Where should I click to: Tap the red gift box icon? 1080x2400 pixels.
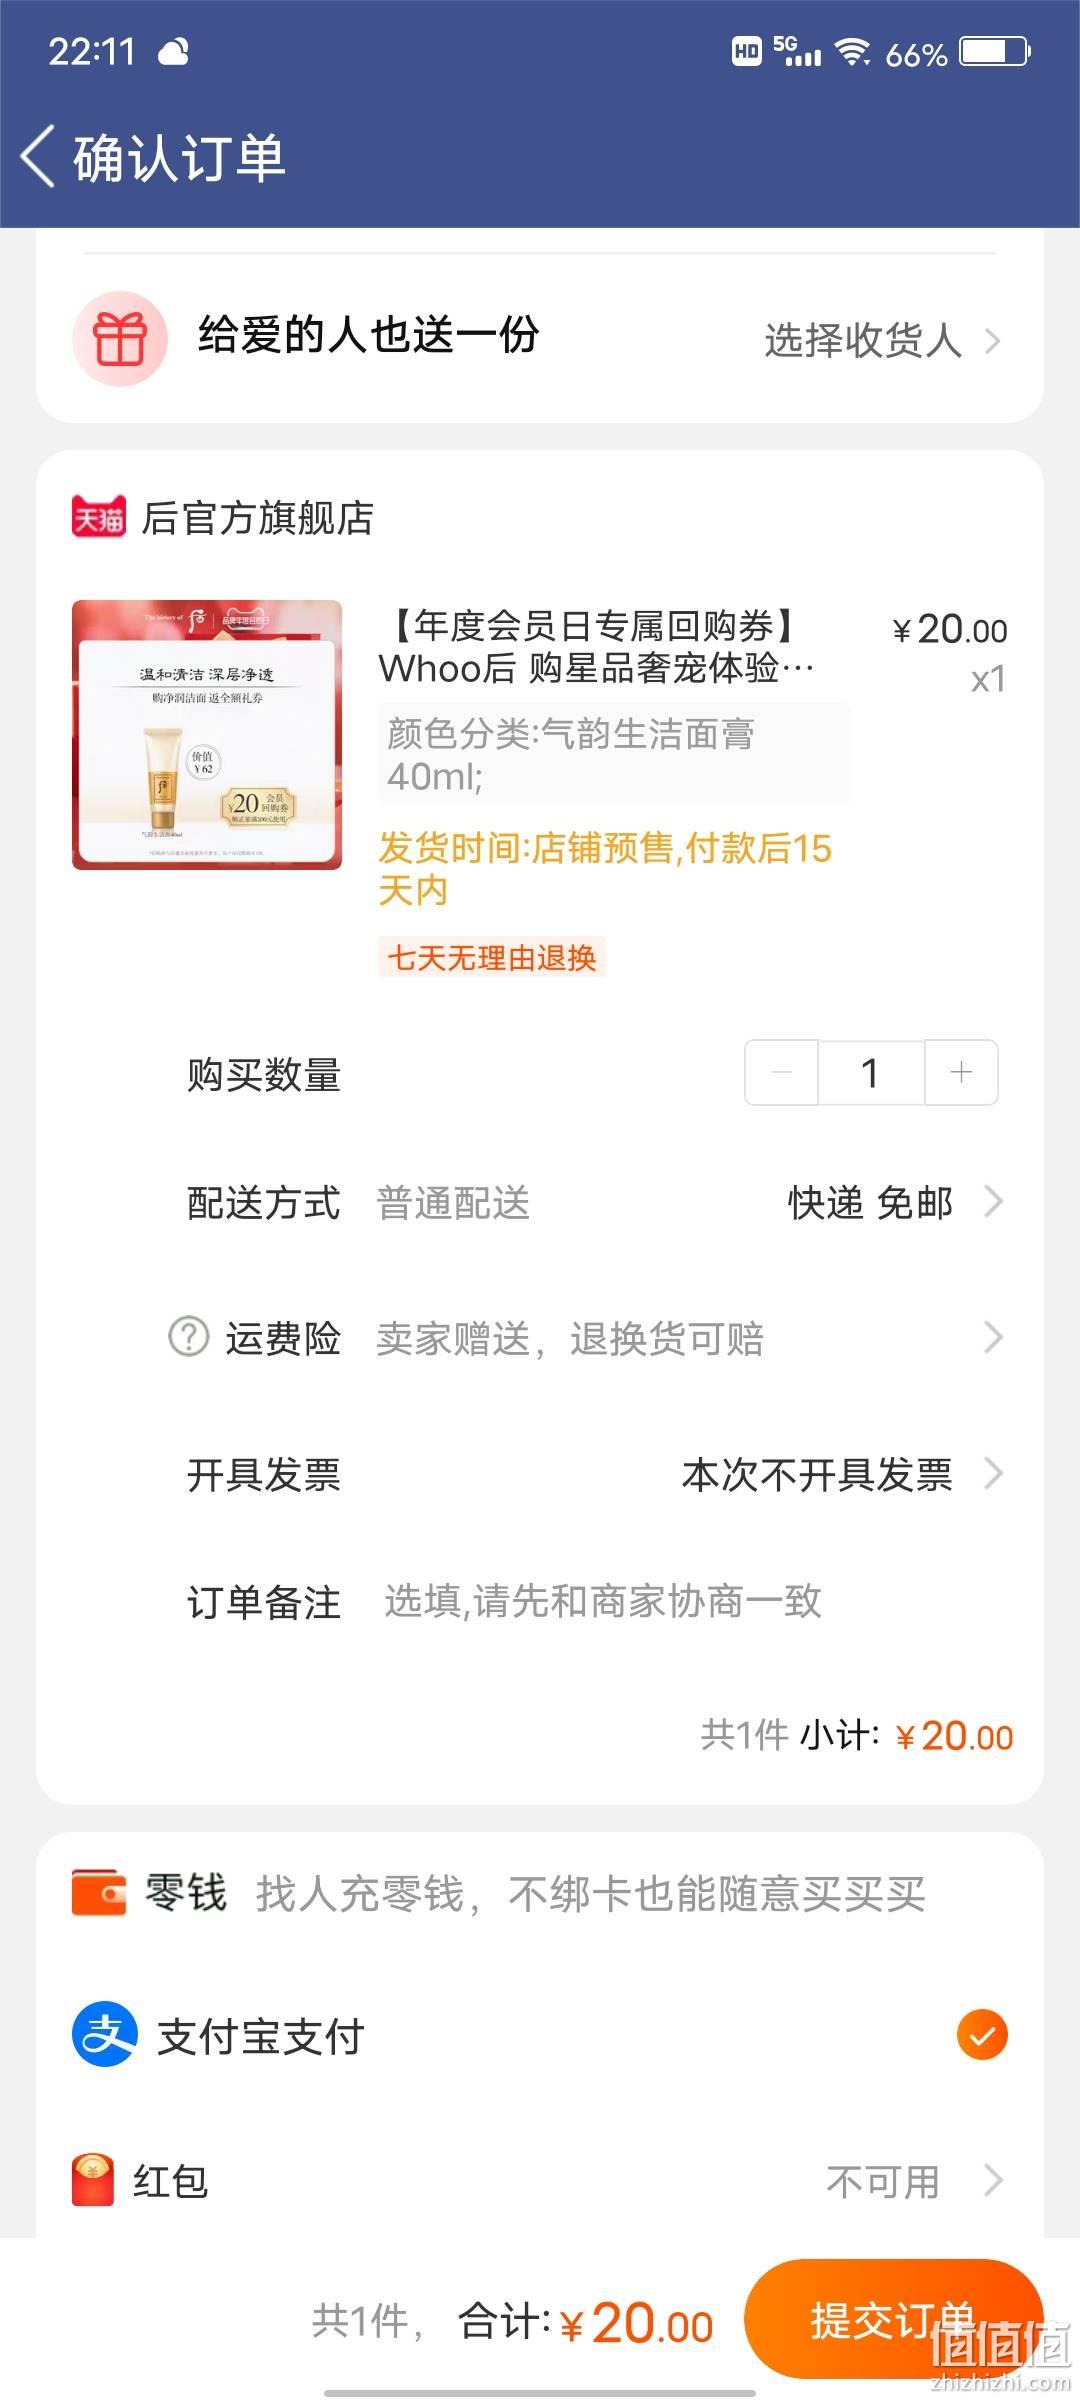[x=120, y=339]
